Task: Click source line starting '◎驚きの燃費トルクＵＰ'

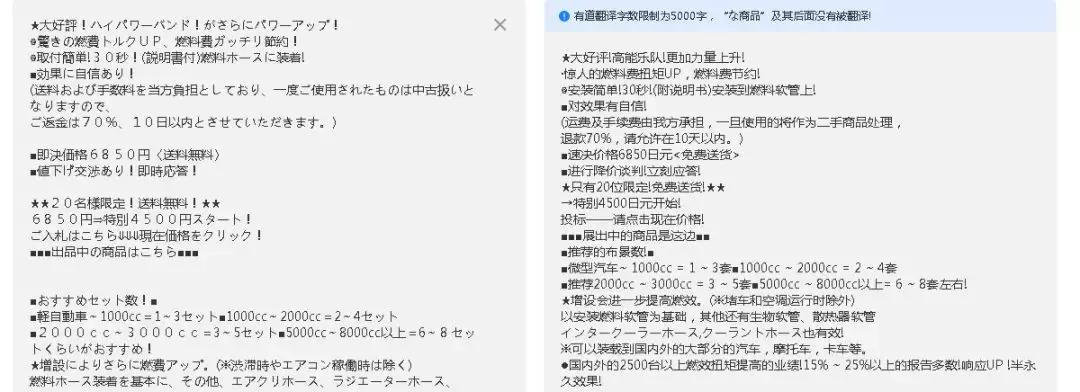Action: (164, 41)
